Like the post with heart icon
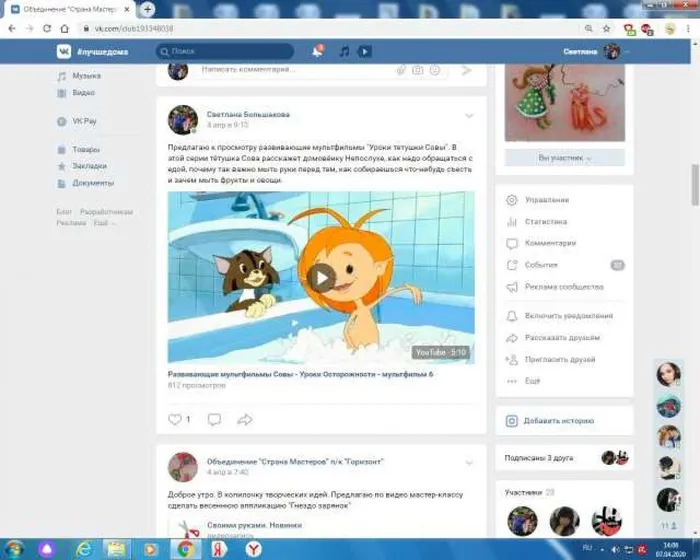The image size is (700, 560). (175, 419)
